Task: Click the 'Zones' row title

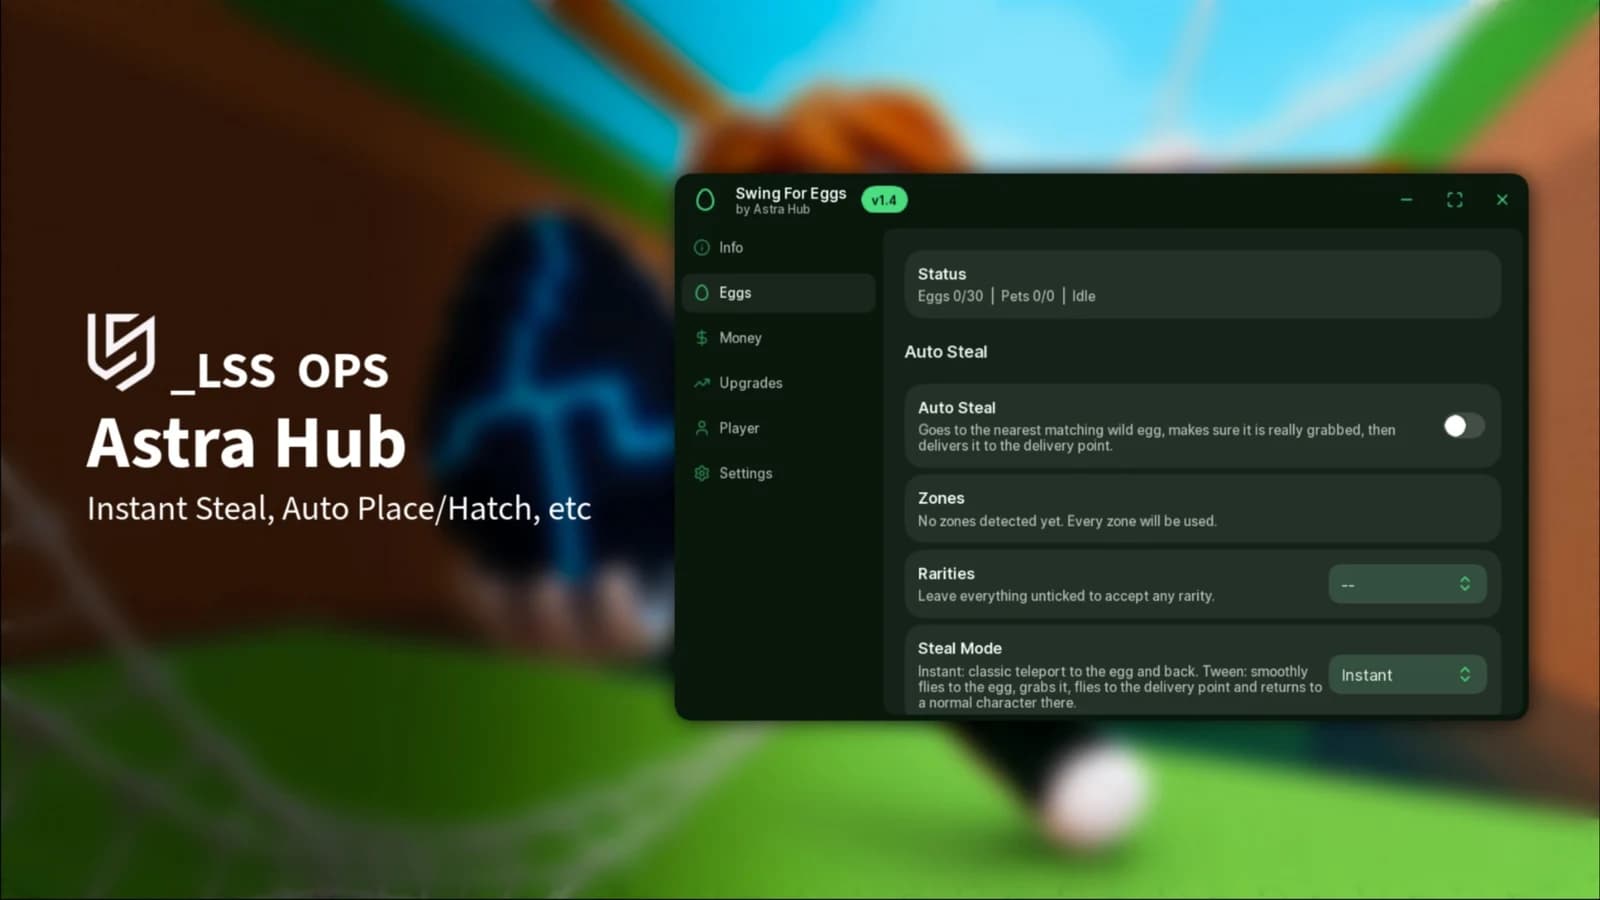Action: point(941,498)
